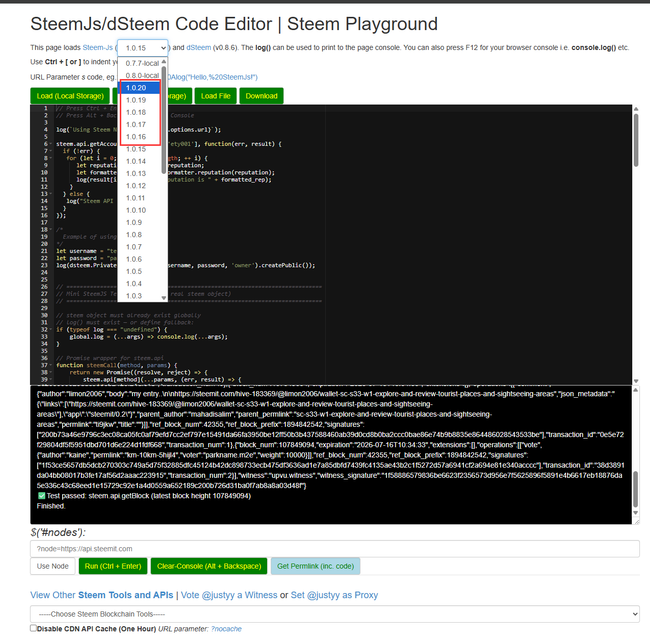This screenshot has height=640, width=650.
Task: Open the ?nocache URL parameter link
Action: 226,629
